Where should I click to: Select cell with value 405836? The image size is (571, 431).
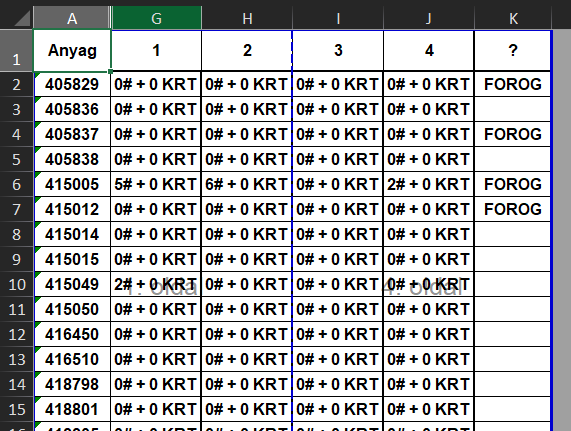(72, 110)
